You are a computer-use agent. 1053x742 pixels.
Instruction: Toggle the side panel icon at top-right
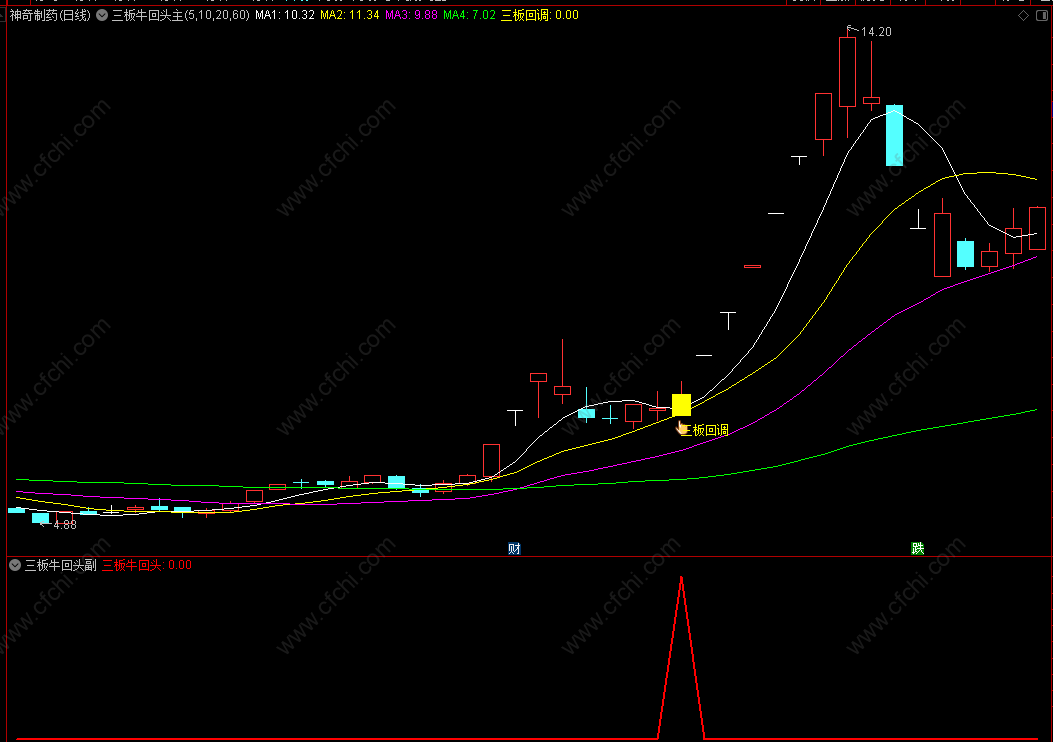click(x=1042, y=15)
